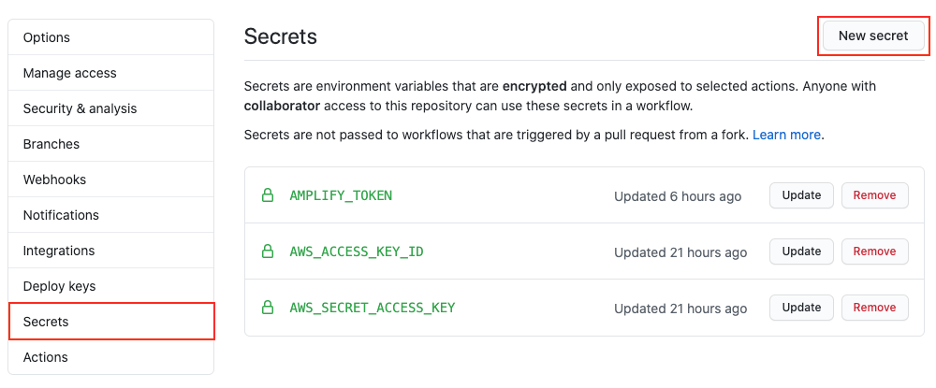Screen dimensions: 936x388
Task: Open the Learn more link
Action: pos(786,135)
